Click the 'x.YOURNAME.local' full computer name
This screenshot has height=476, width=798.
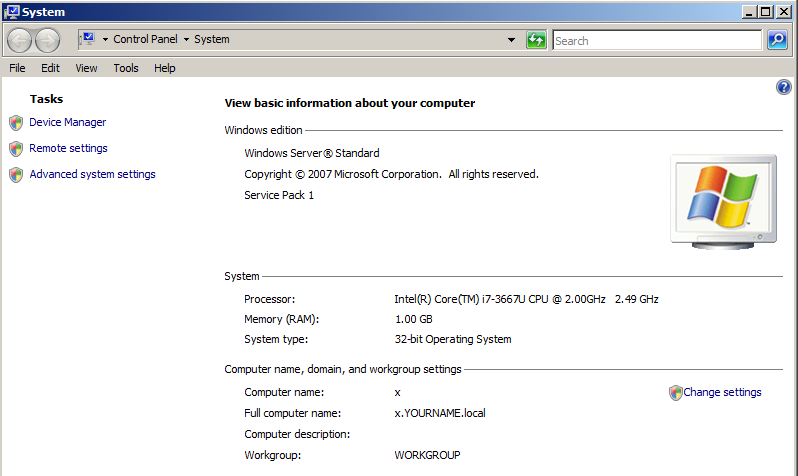point(440,413)
